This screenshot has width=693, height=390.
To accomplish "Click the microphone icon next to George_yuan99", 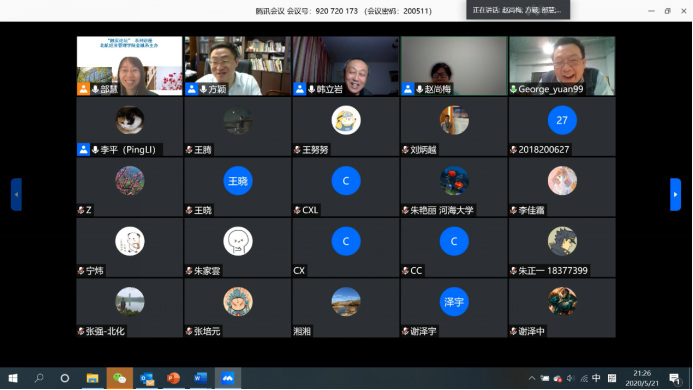I will tap(514, 89).
